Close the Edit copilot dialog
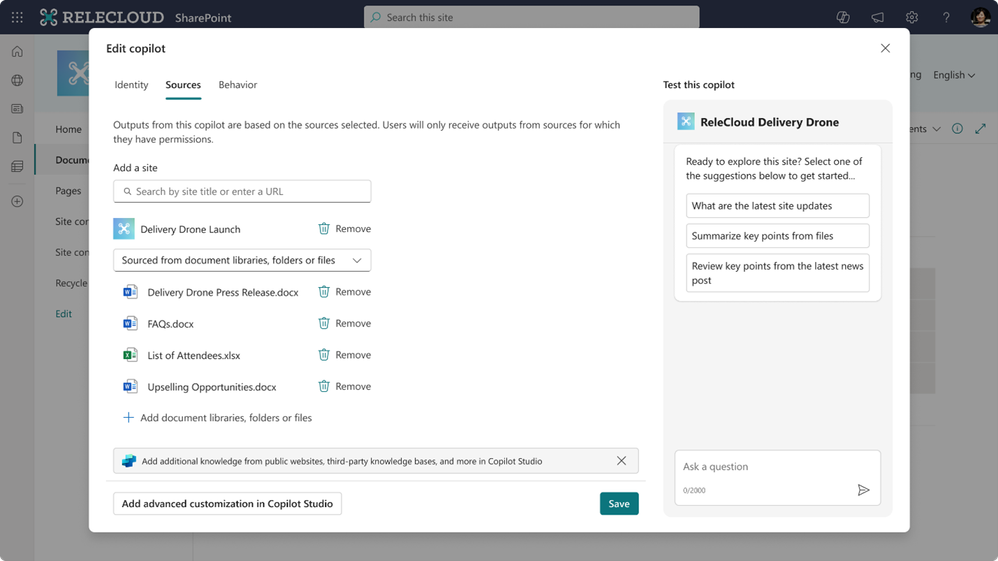The image size is (998, 561). pos(885,48)
